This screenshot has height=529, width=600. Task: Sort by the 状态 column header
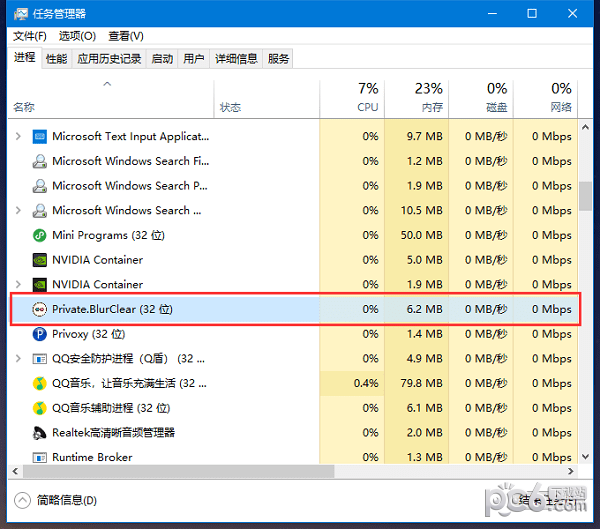(x=267, y=99)
